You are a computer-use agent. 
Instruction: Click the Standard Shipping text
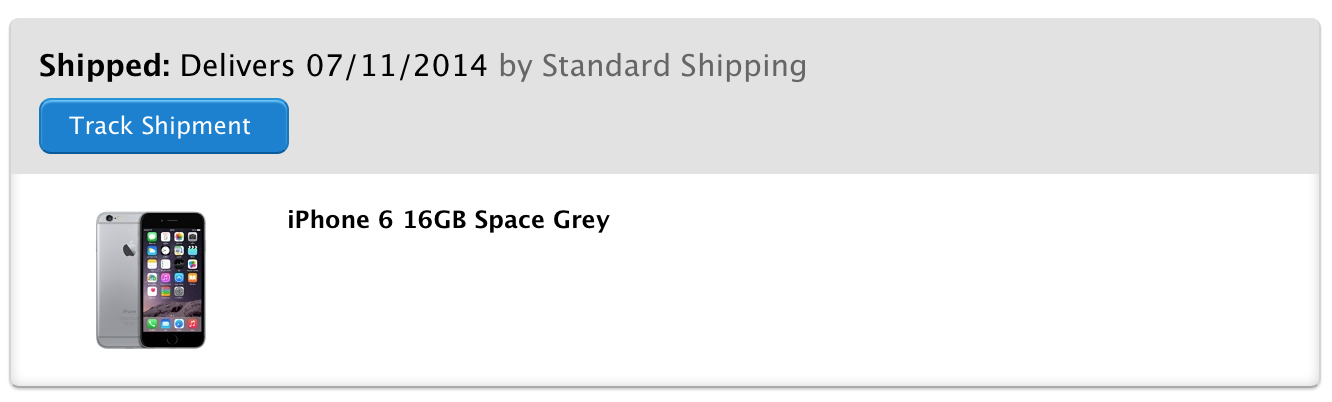pos(674,67)
